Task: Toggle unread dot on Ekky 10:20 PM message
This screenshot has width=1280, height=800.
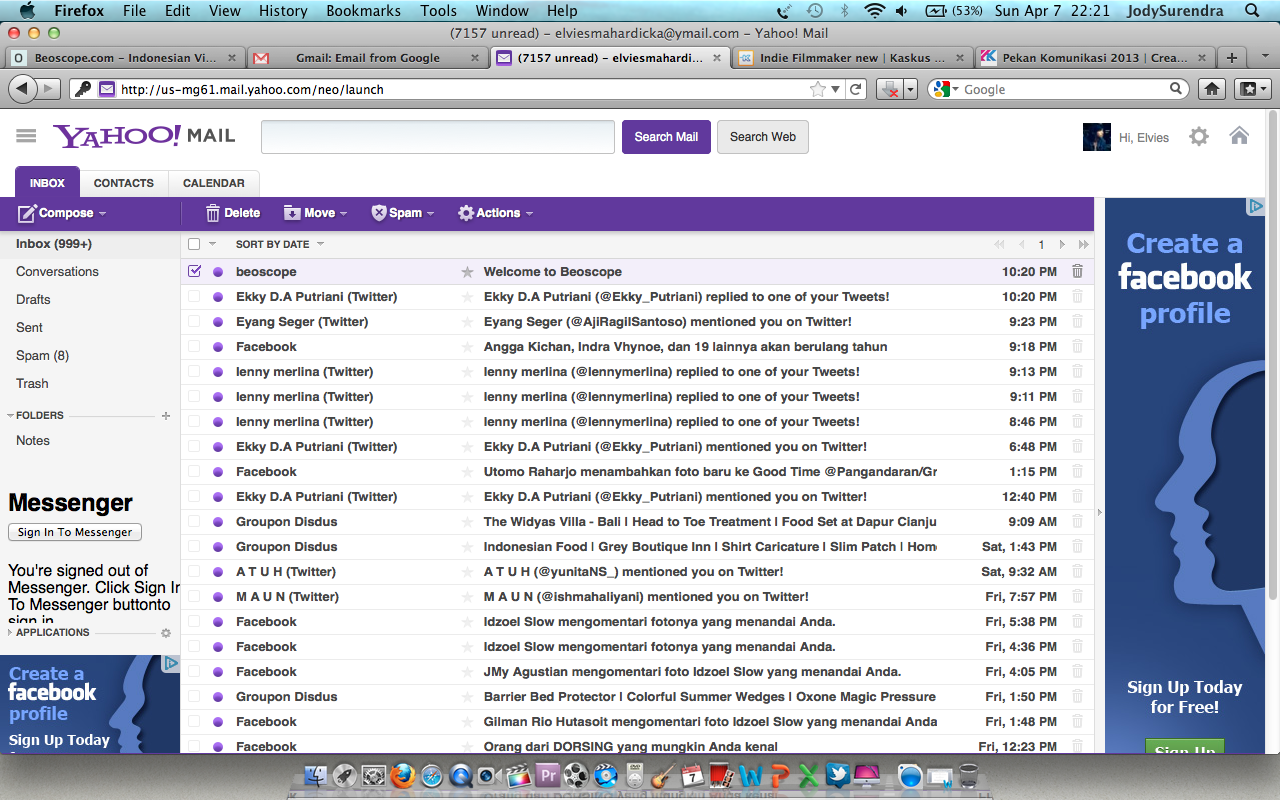Action: [218, 297]
